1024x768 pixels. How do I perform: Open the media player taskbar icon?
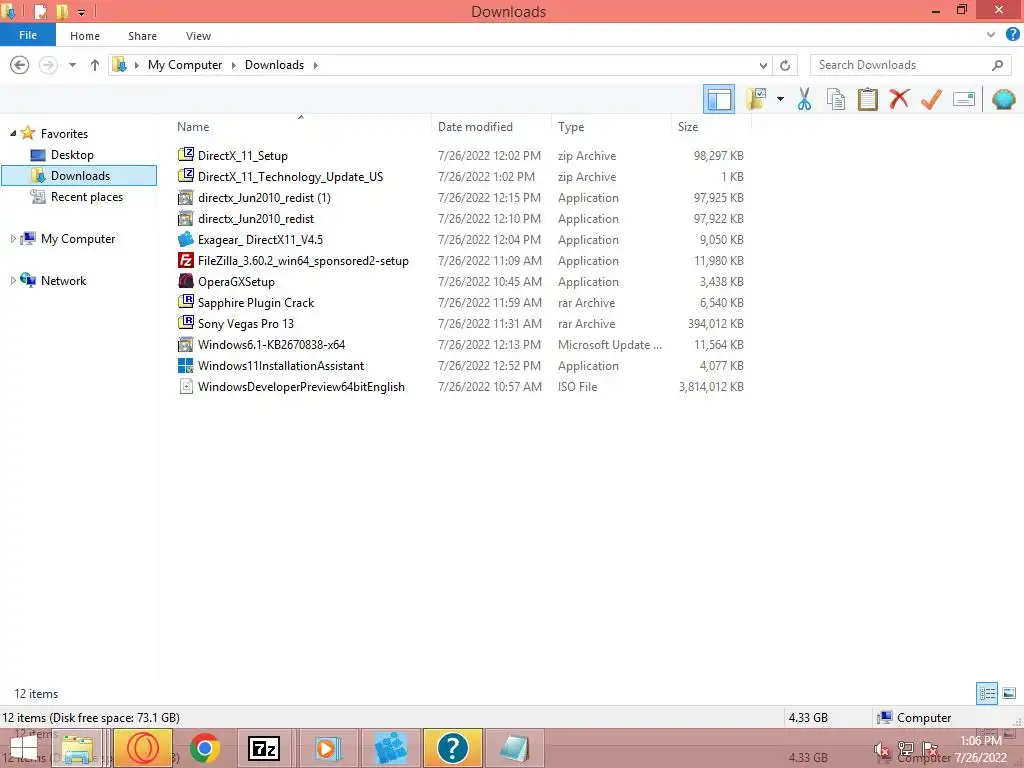click(327, 748)
